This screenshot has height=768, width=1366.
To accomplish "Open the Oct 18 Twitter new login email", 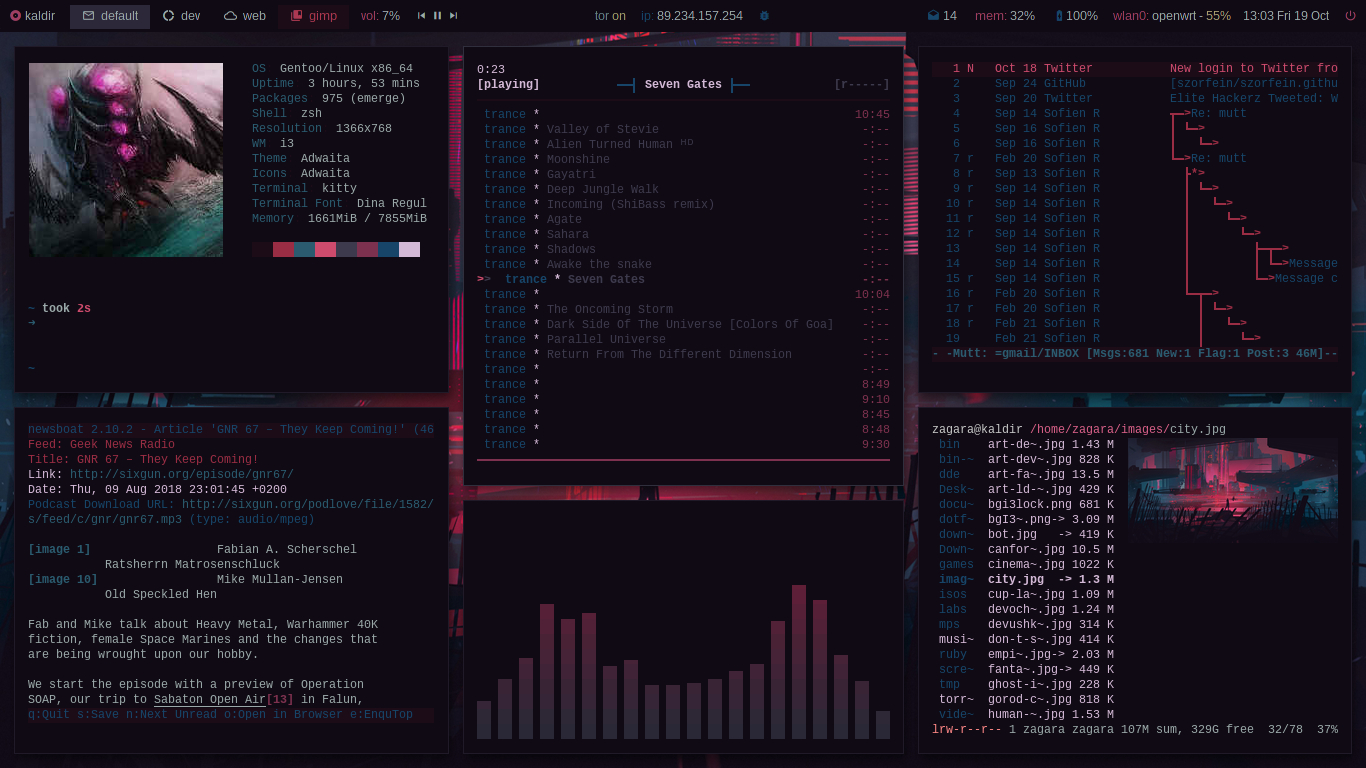I will coord(1135,69).
